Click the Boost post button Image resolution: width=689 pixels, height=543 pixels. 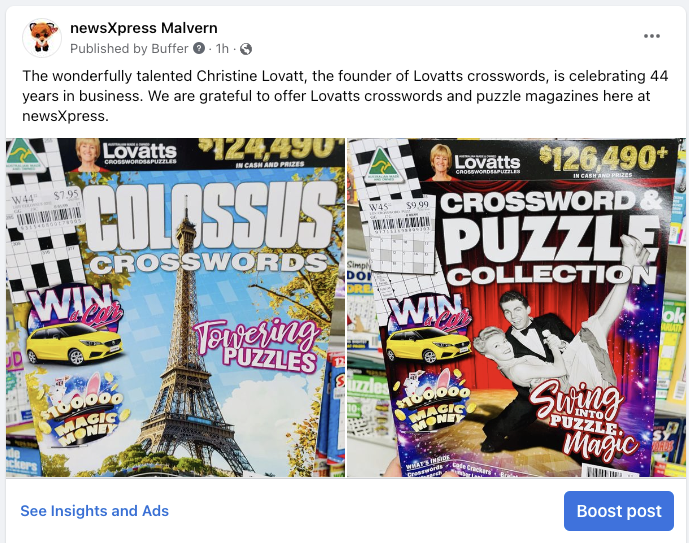coord(619,511)
